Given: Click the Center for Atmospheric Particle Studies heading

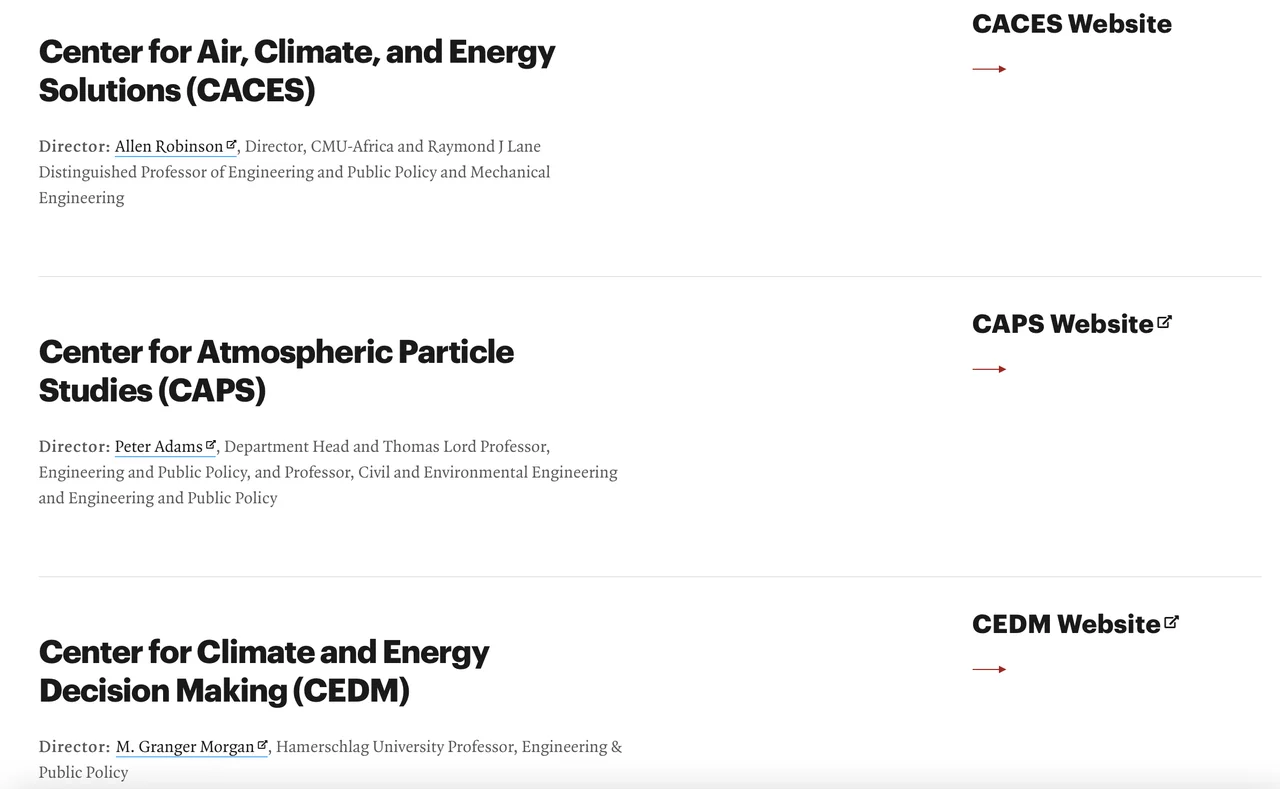Looking at the screenshot, I should [x=276, y=371].
